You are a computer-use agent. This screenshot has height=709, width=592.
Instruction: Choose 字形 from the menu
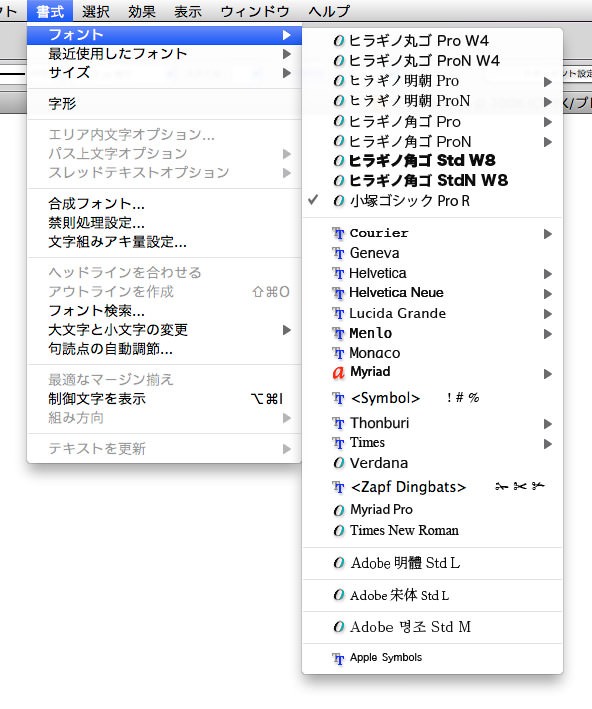click(164, 104)
